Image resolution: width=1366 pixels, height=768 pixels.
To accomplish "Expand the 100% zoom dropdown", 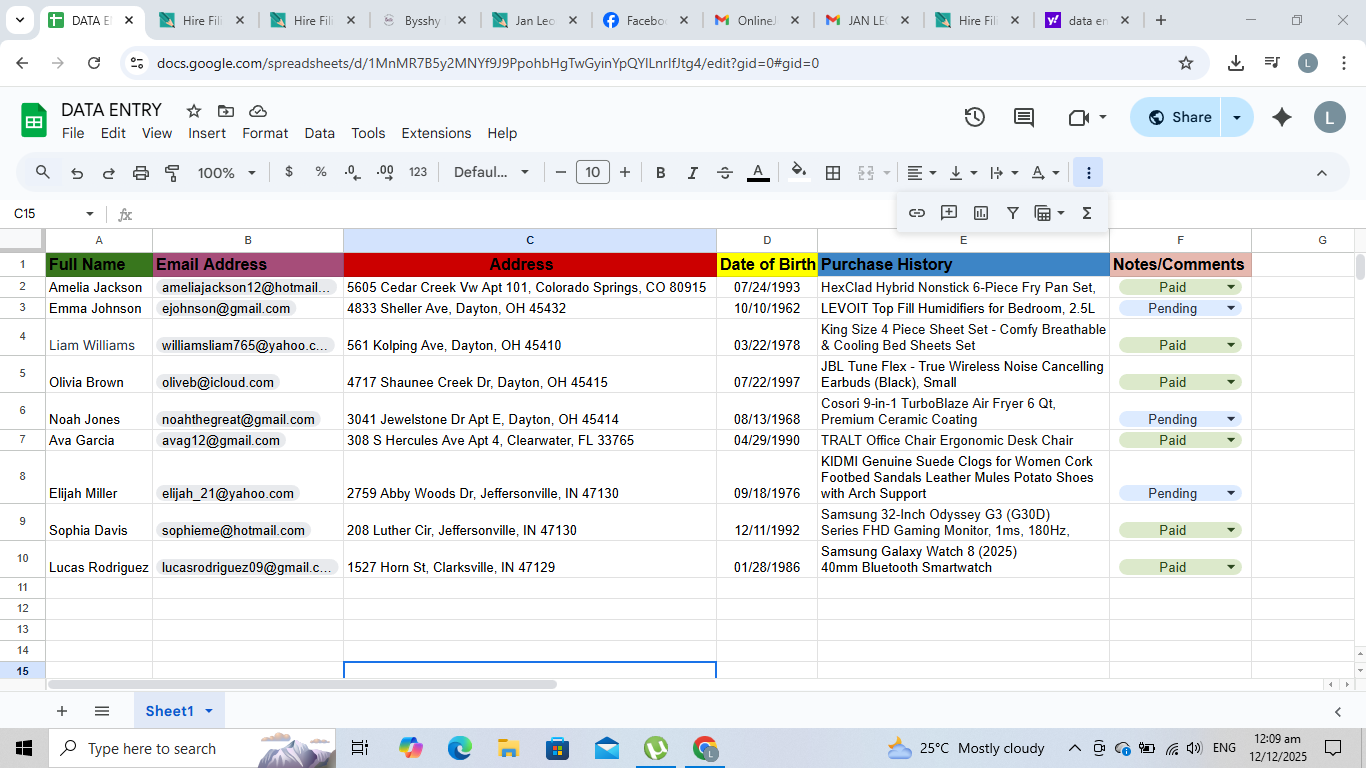I will click(x=227, y=173).
